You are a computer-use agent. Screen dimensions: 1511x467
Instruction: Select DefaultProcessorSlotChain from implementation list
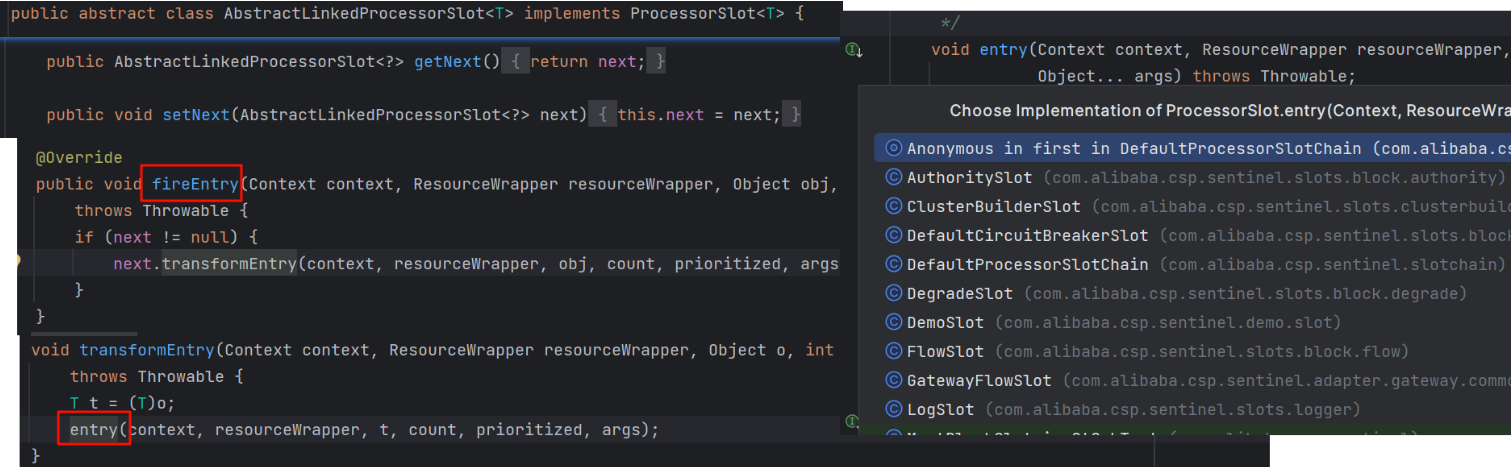tap(1027, 265)
